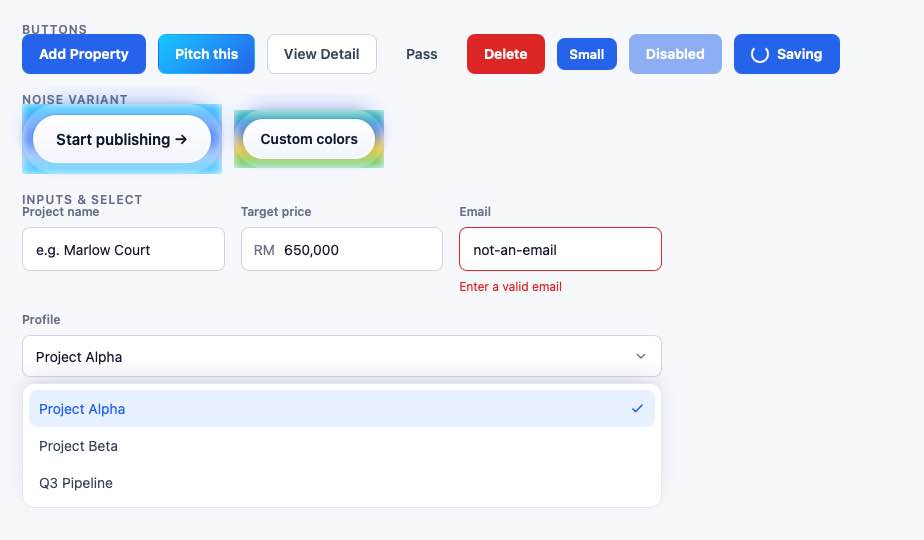Image resolution: width=924 pixels, height=540 pixels.
Task: Click the faded Disabled button
Action: coord(675,54)
